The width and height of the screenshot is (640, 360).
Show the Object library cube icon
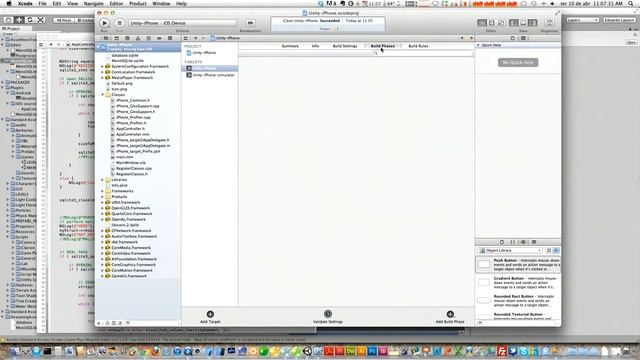[x=523, y=242]
